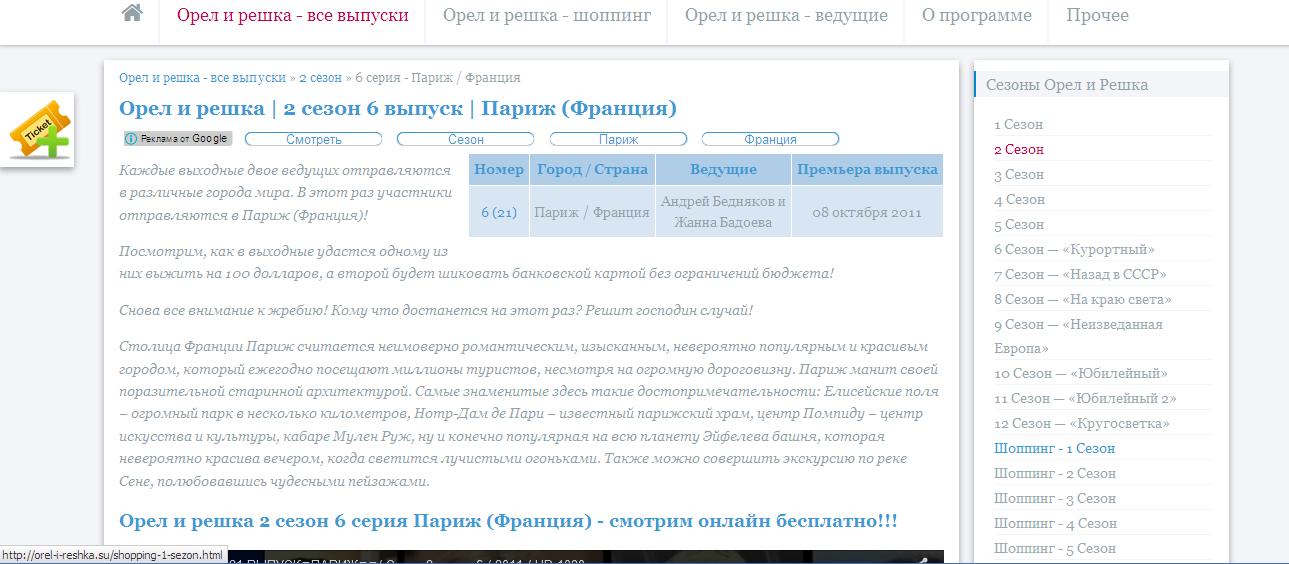Open '1 Сезон' in sidebar

pos(1018,125)
